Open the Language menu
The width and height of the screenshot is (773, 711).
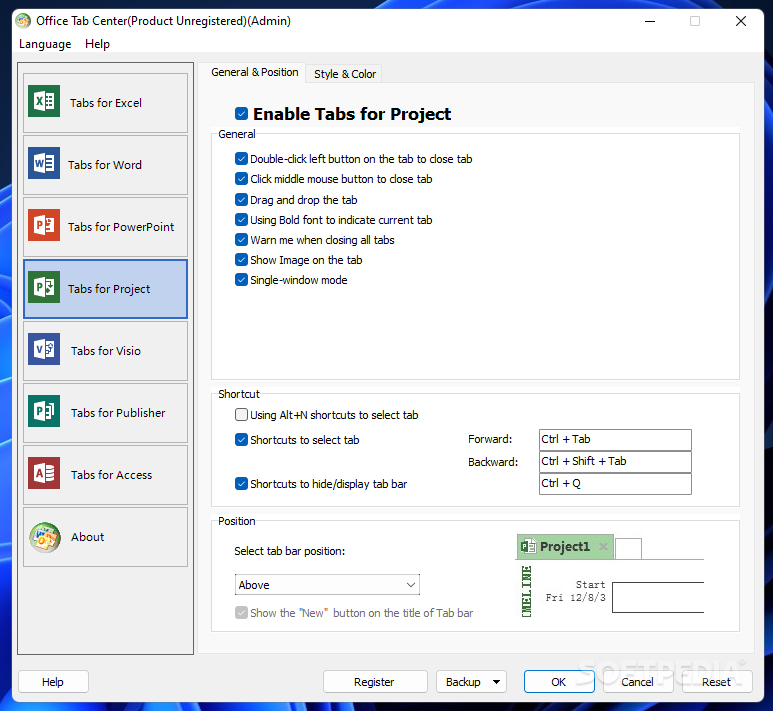tap(45, 44)
